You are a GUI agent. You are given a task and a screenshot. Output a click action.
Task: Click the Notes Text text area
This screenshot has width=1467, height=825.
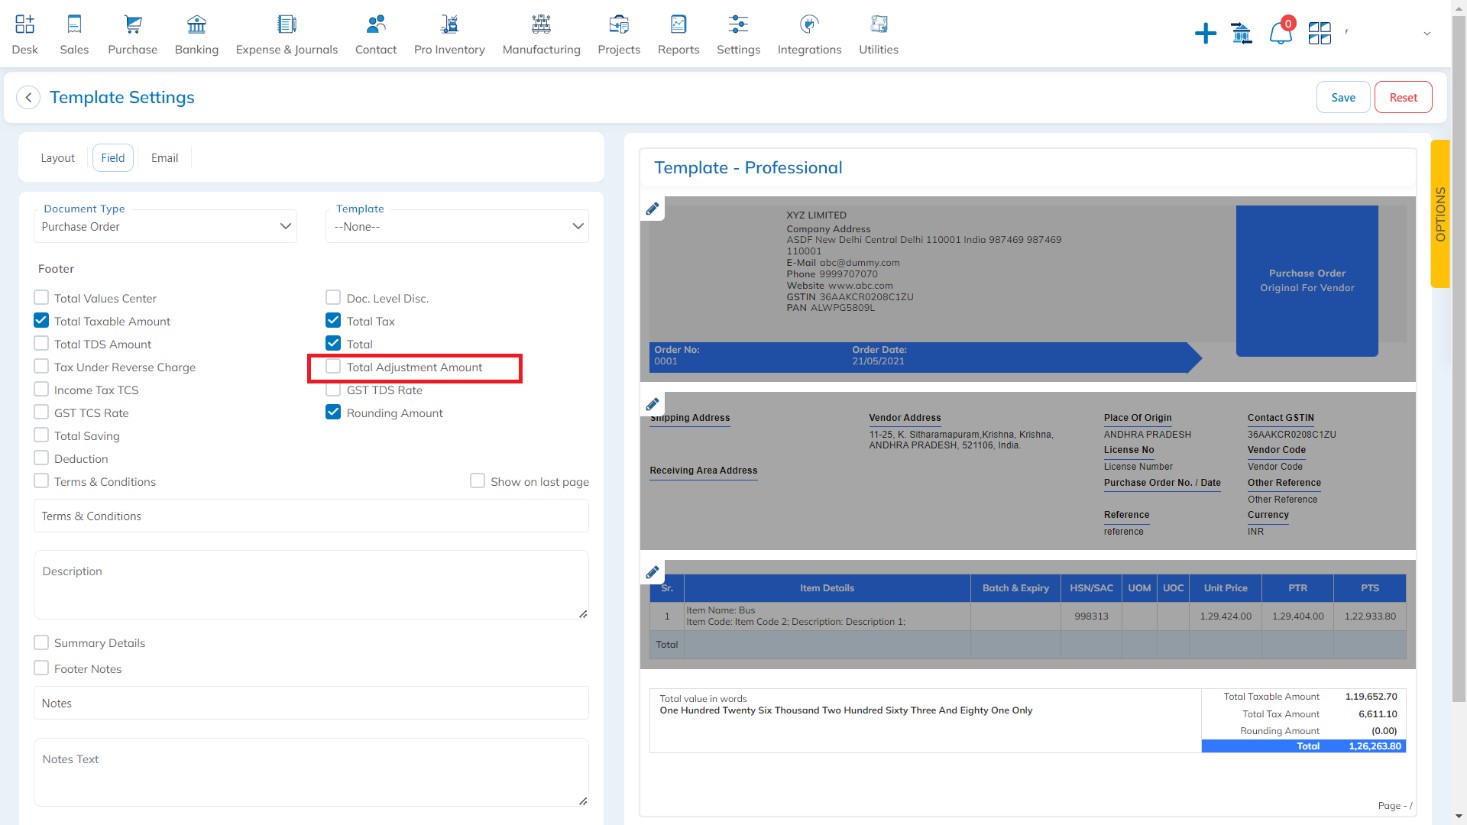click(x=311, y=772)
